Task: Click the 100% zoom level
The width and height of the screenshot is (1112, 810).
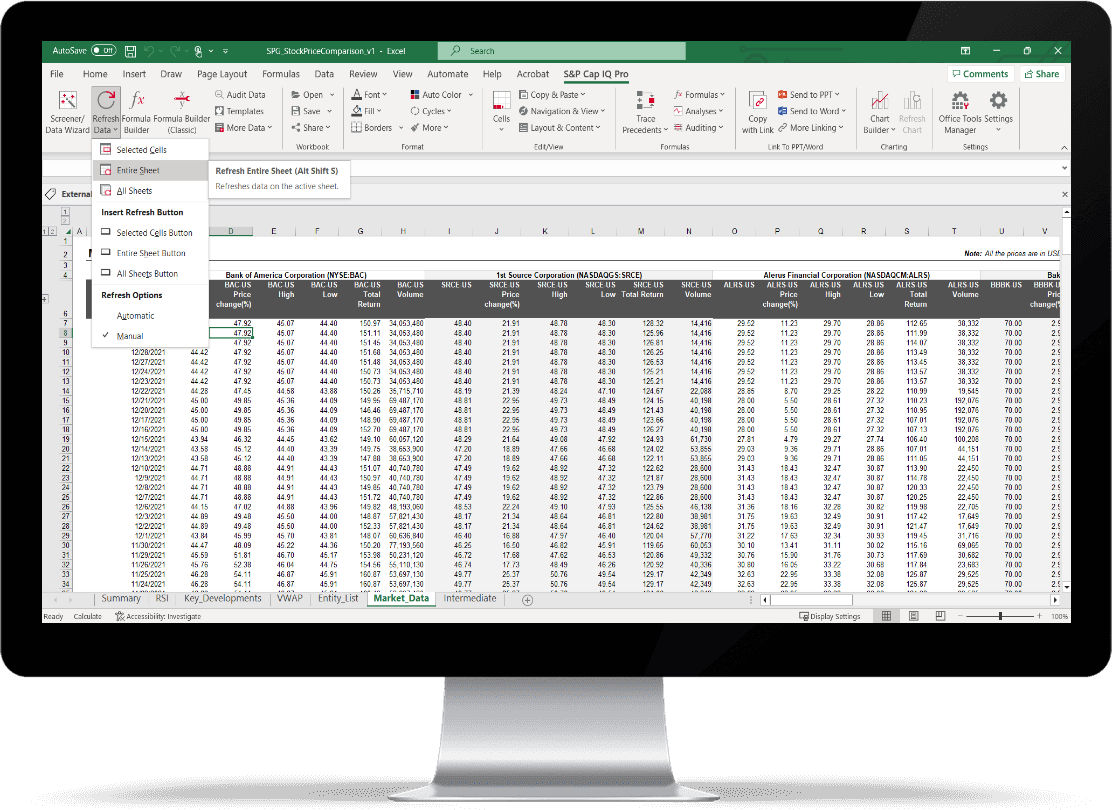Action: tap(1059, 616)
